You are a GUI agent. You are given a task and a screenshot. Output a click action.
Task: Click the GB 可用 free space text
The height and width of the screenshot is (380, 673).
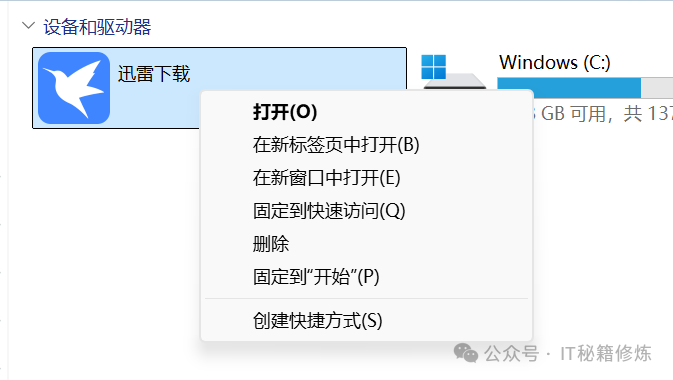point(576,114)
